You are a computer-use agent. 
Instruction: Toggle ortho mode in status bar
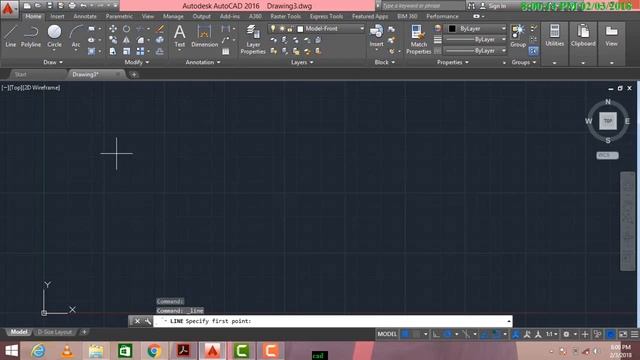pos(436,334)
